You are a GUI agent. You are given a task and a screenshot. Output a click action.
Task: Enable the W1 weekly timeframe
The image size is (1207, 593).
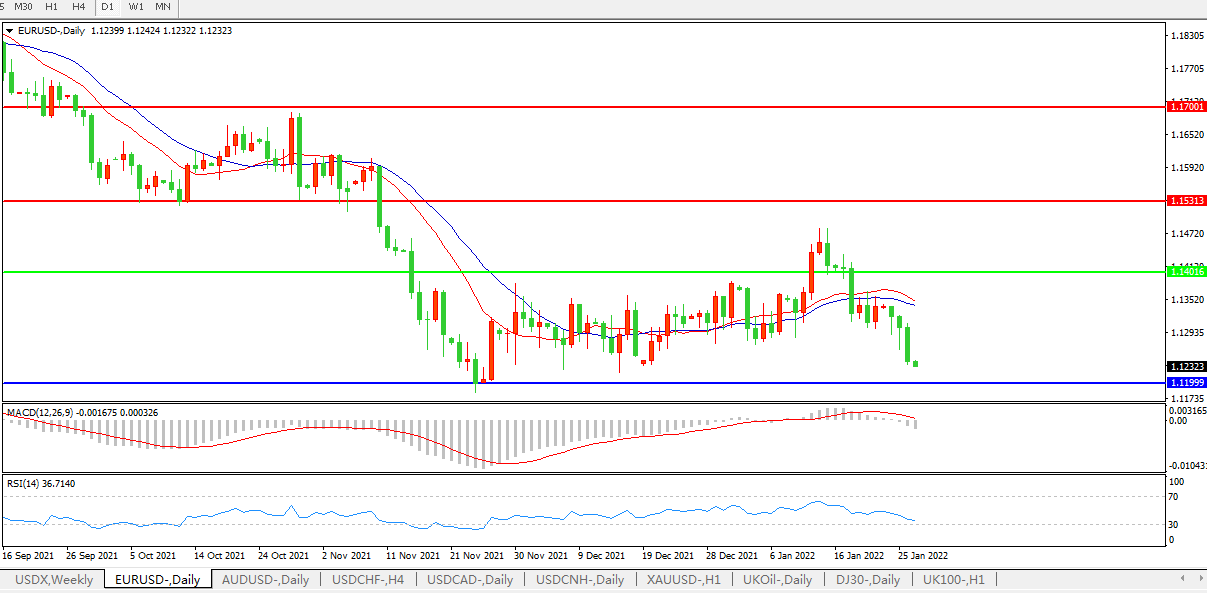pos(135,7)
